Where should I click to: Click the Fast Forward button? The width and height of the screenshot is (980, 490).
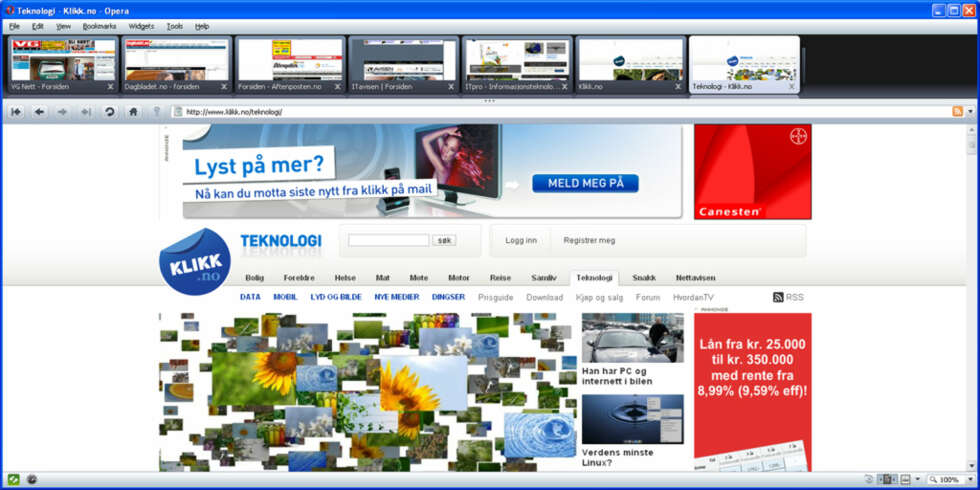86,111
